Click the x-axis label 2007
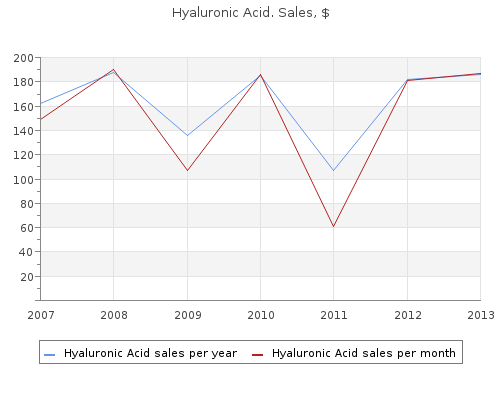The width and height of the screenshot is (500, 400). (x=41, y=315)
